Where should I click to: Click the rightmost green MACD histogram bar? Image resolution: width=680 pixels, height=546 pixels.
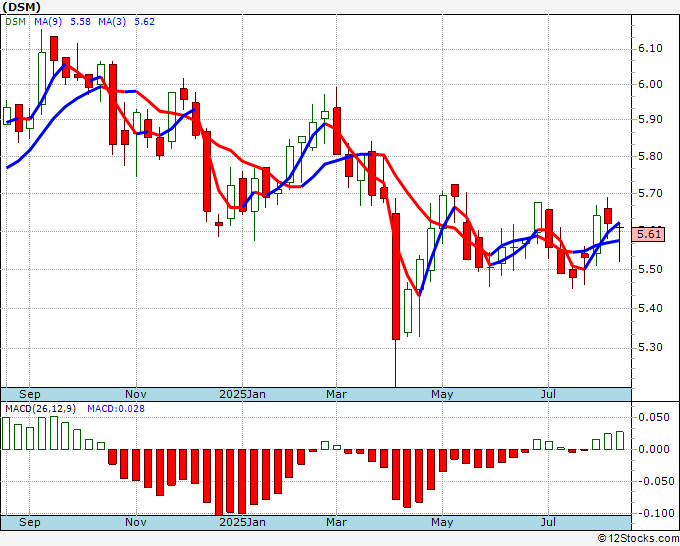tap(620, 441)
